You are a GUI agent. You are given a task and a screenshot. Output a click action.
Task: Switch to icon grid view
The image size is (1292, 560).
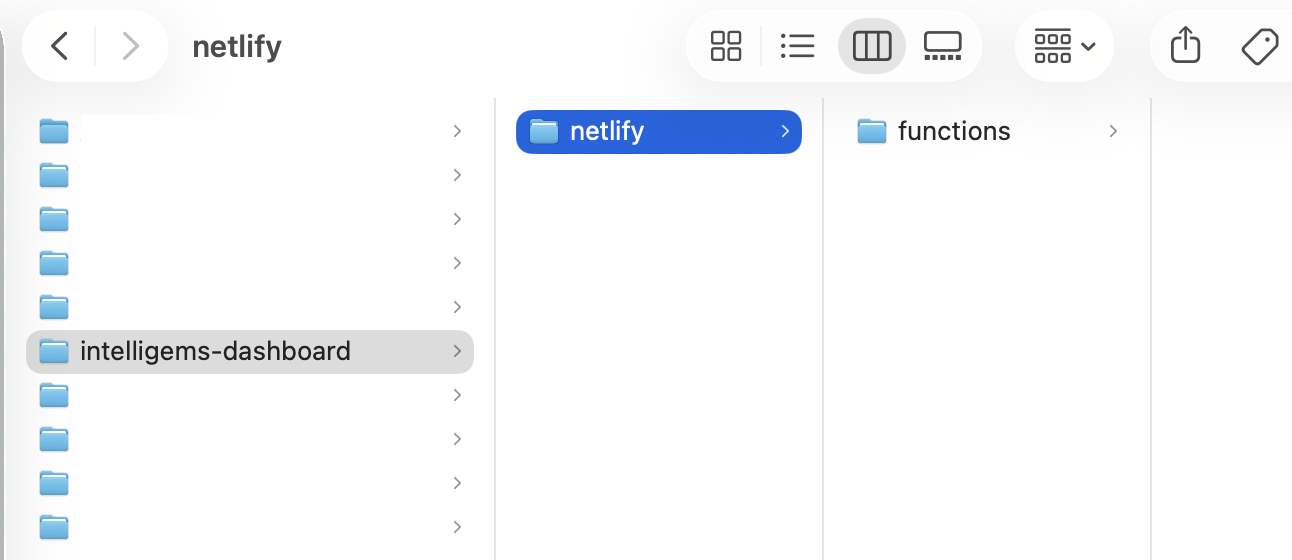[x=725, y=46]
